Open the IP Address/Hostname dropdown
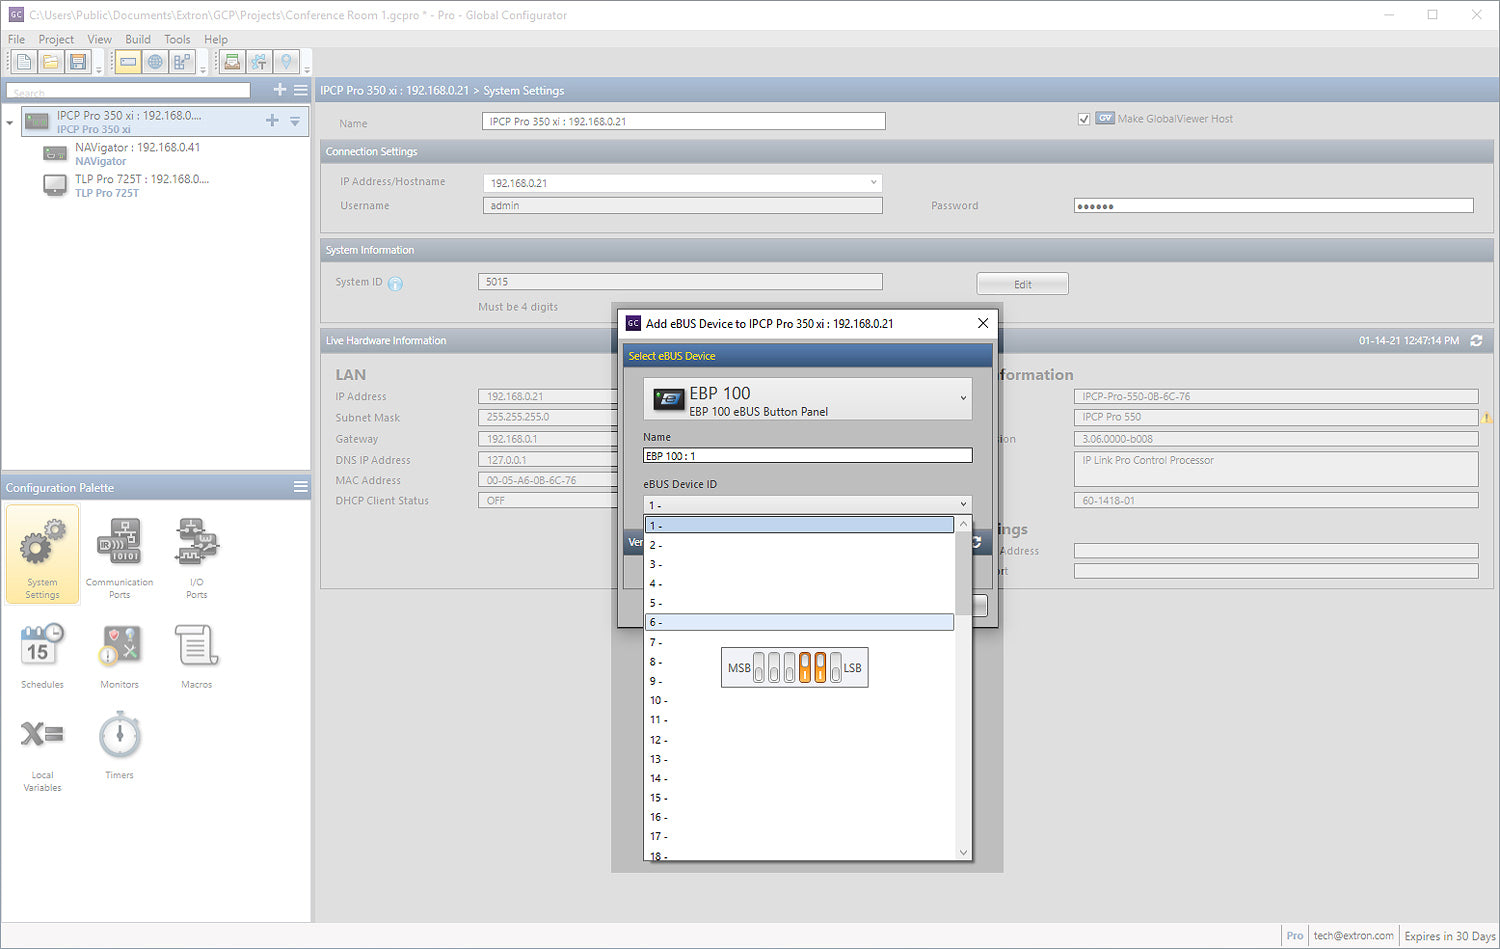 click(x=873, y=183)
